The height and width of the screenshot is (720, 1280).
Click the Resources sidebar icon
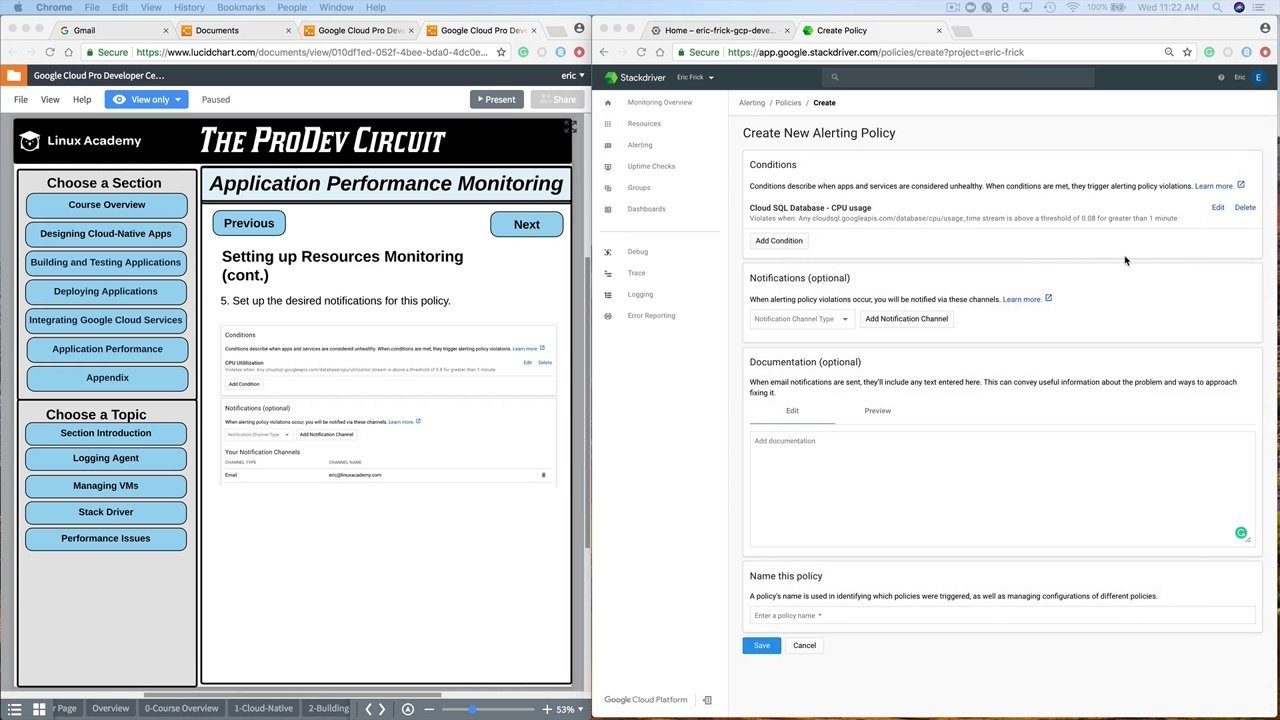pos(608,124)
